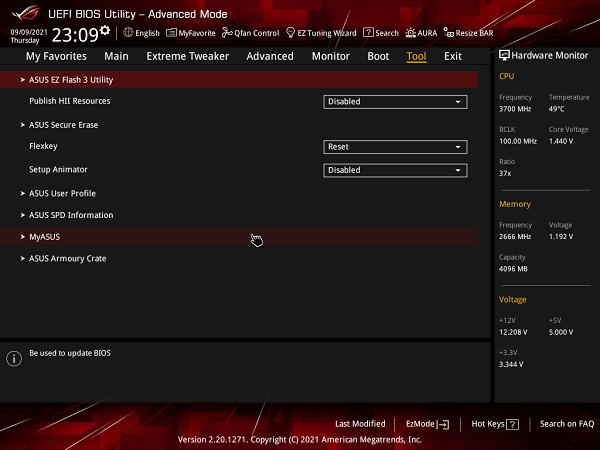Click CPU frequency value 3700 MHz
The height and width of the screenshot is (450, 600).
(x=515, y=109)
